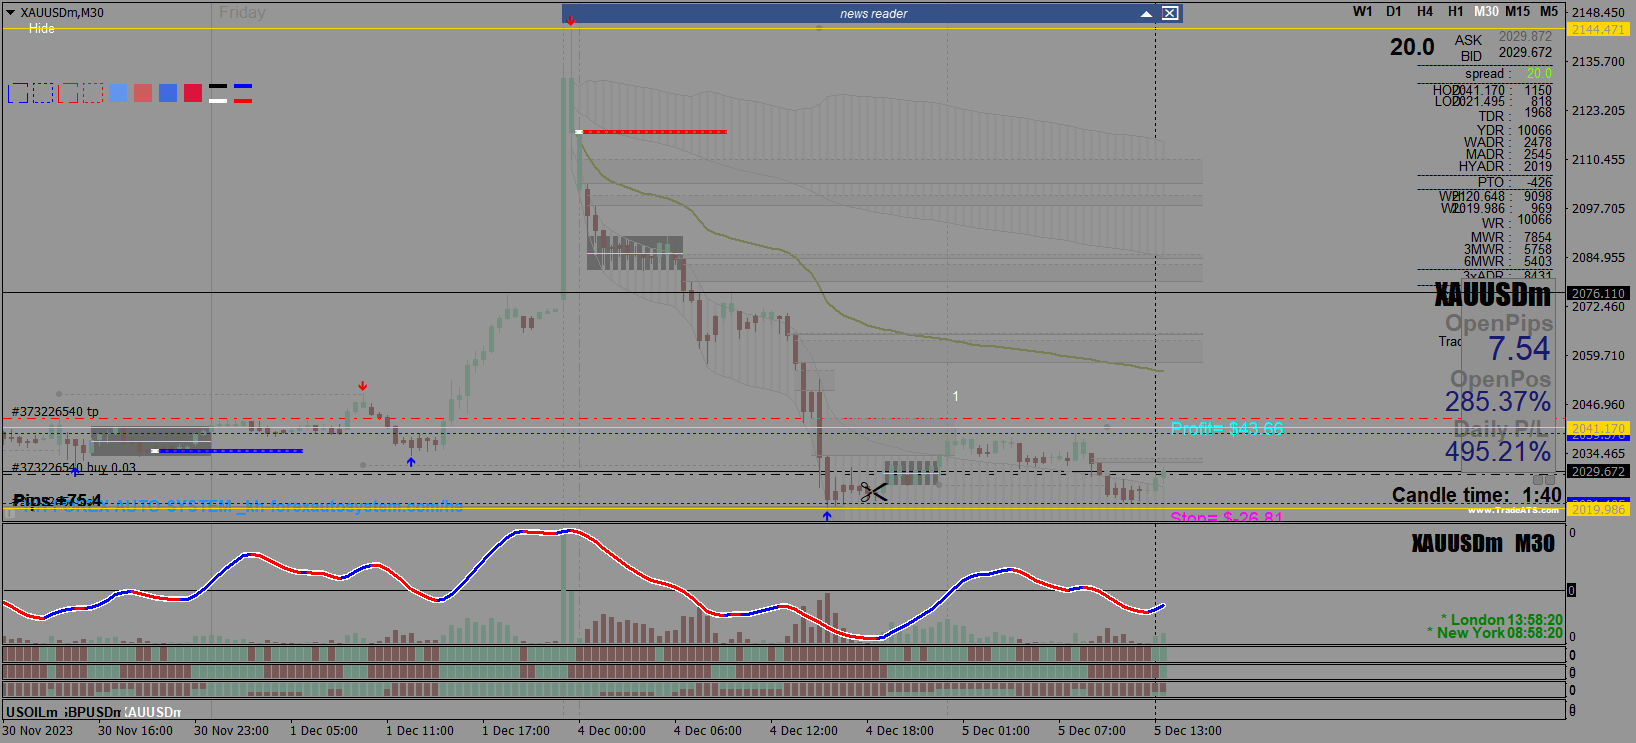
Task: Click the #373226540 buy 0.03 order label
Action: (x=73, y=467)
